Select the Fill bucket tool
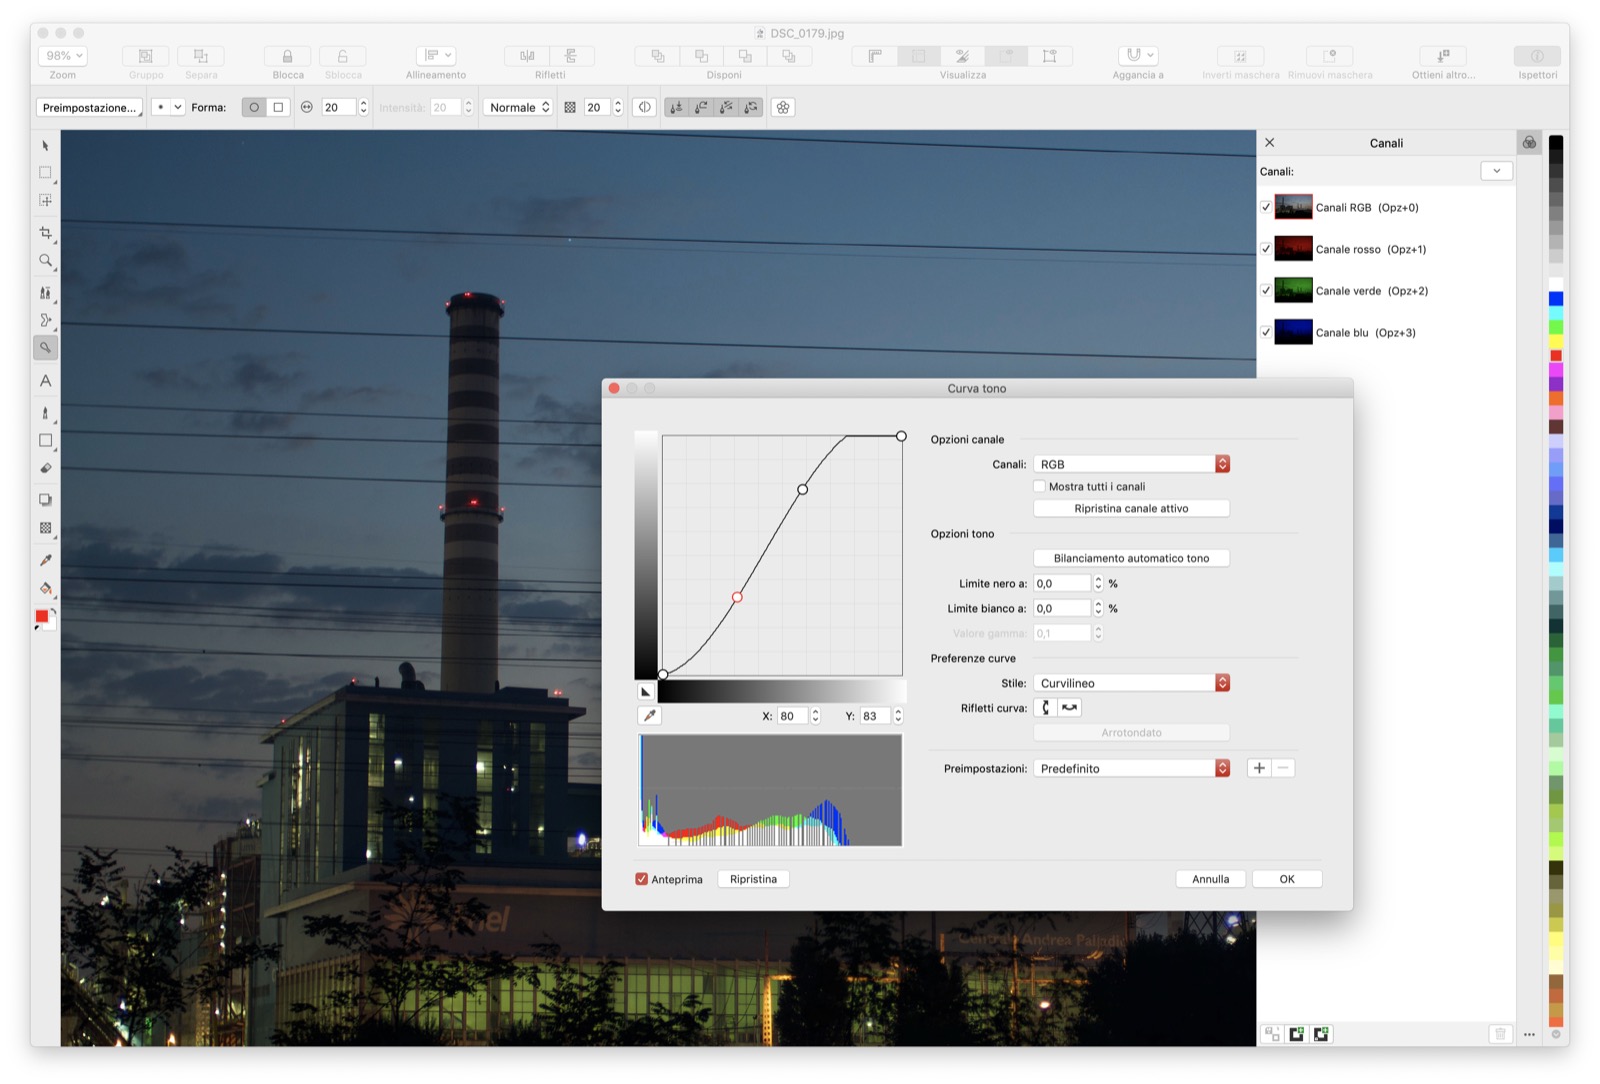The height and width of the screenshot is (1084, 1600). [x=45, y=588]
